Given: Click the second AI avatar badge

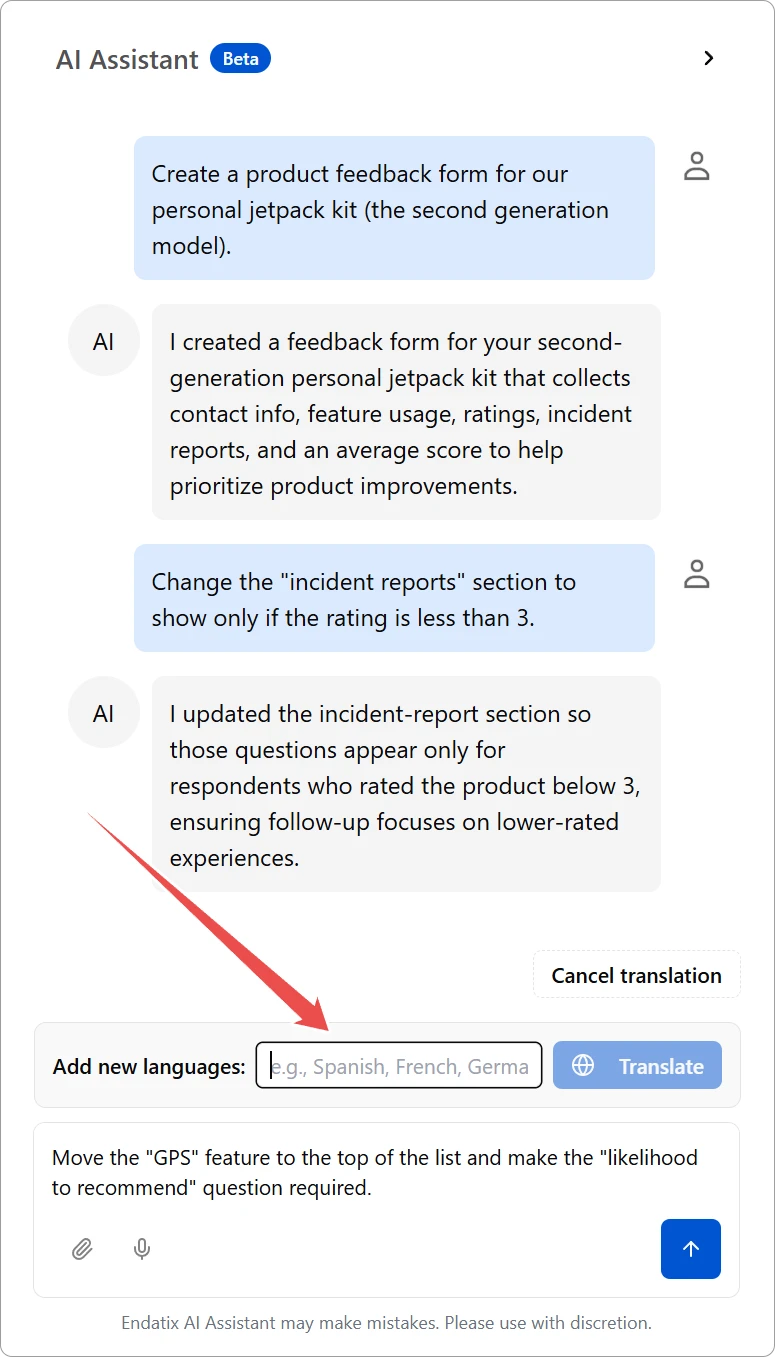Looking at the screenshot, I should 103,713.
